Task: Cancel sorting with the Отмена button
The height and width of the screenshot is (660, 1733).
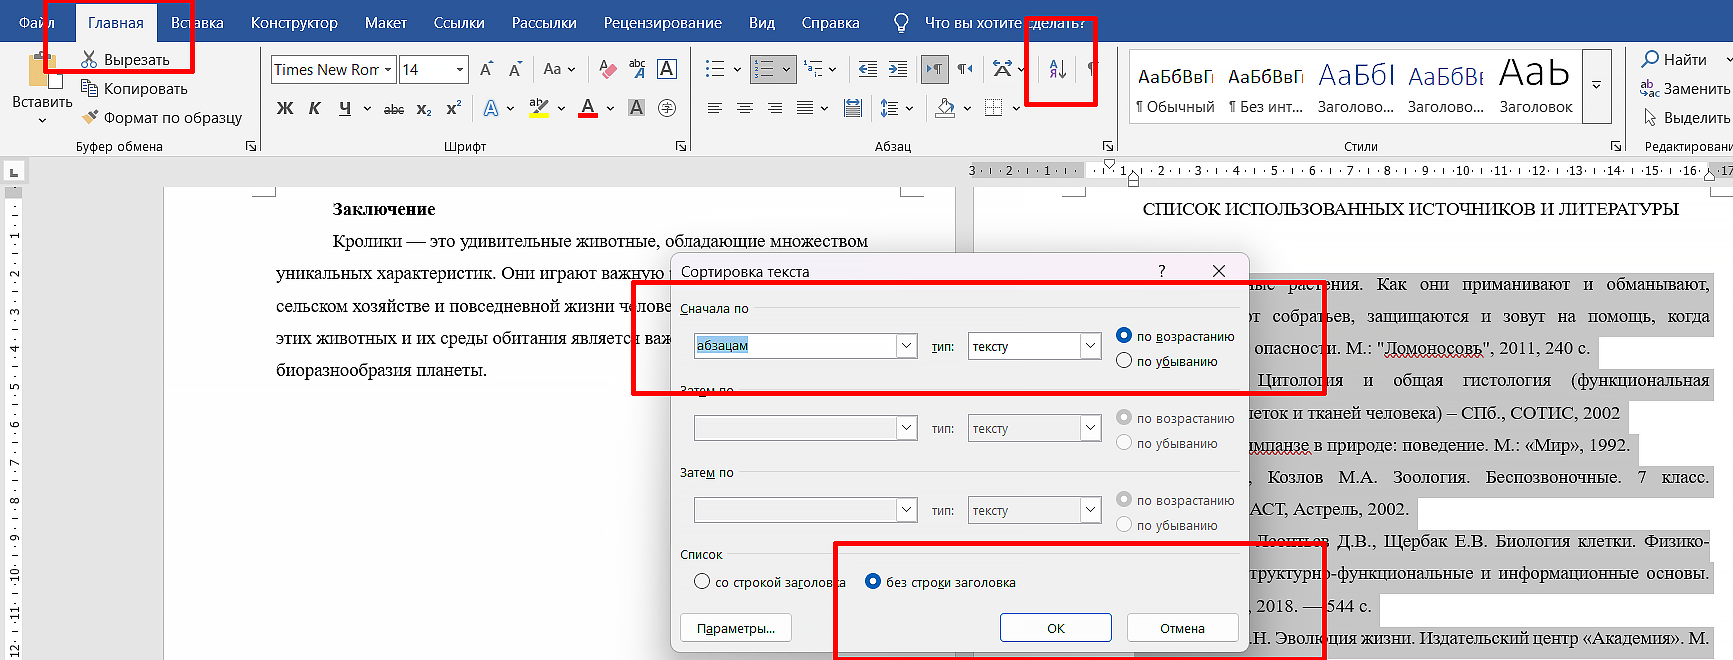Action: (x=1182, y=628)
